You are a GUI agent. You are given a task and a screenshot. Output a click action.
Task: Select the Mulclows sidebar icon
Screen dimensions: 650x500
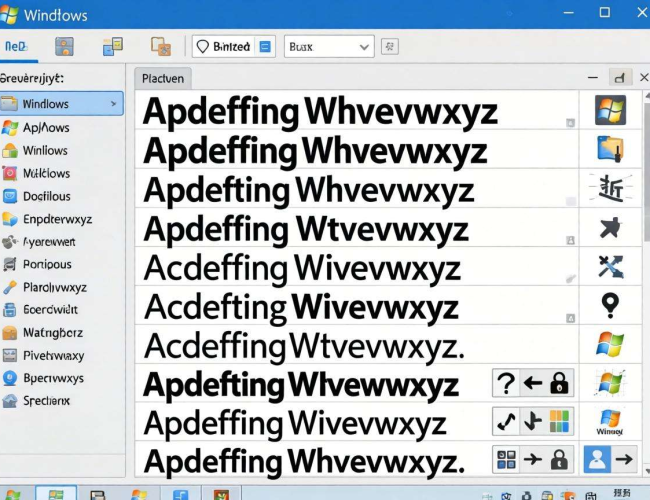(x=10, y=173)
